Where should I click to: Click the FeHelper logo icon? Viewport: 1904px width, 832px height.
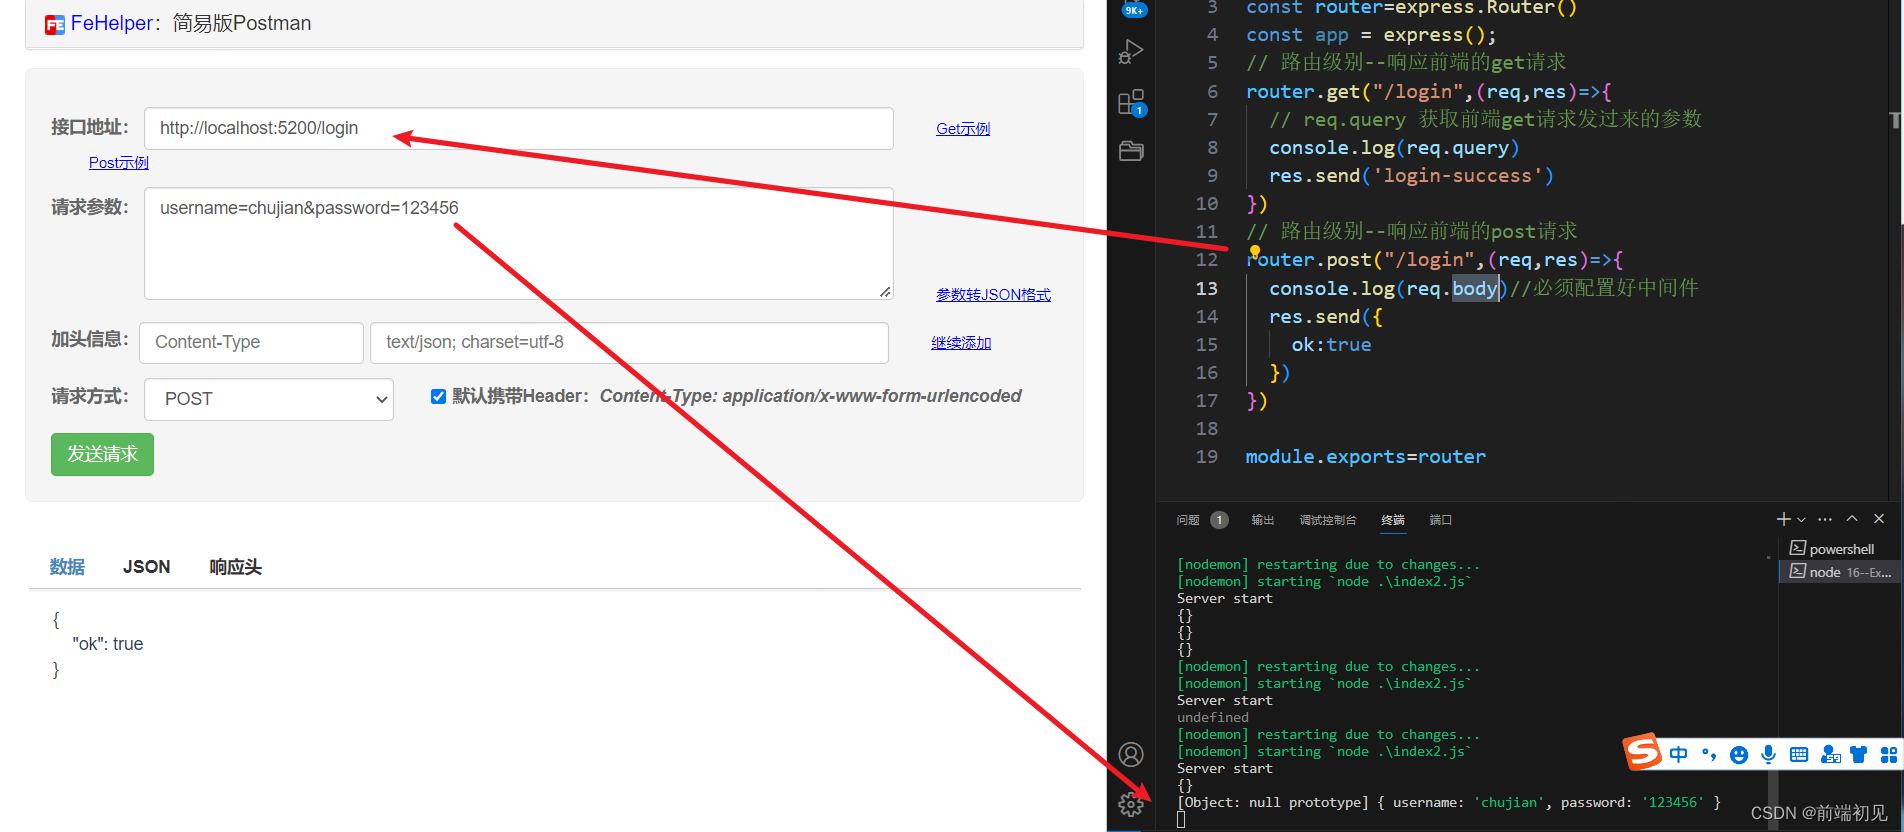(55, 25)
